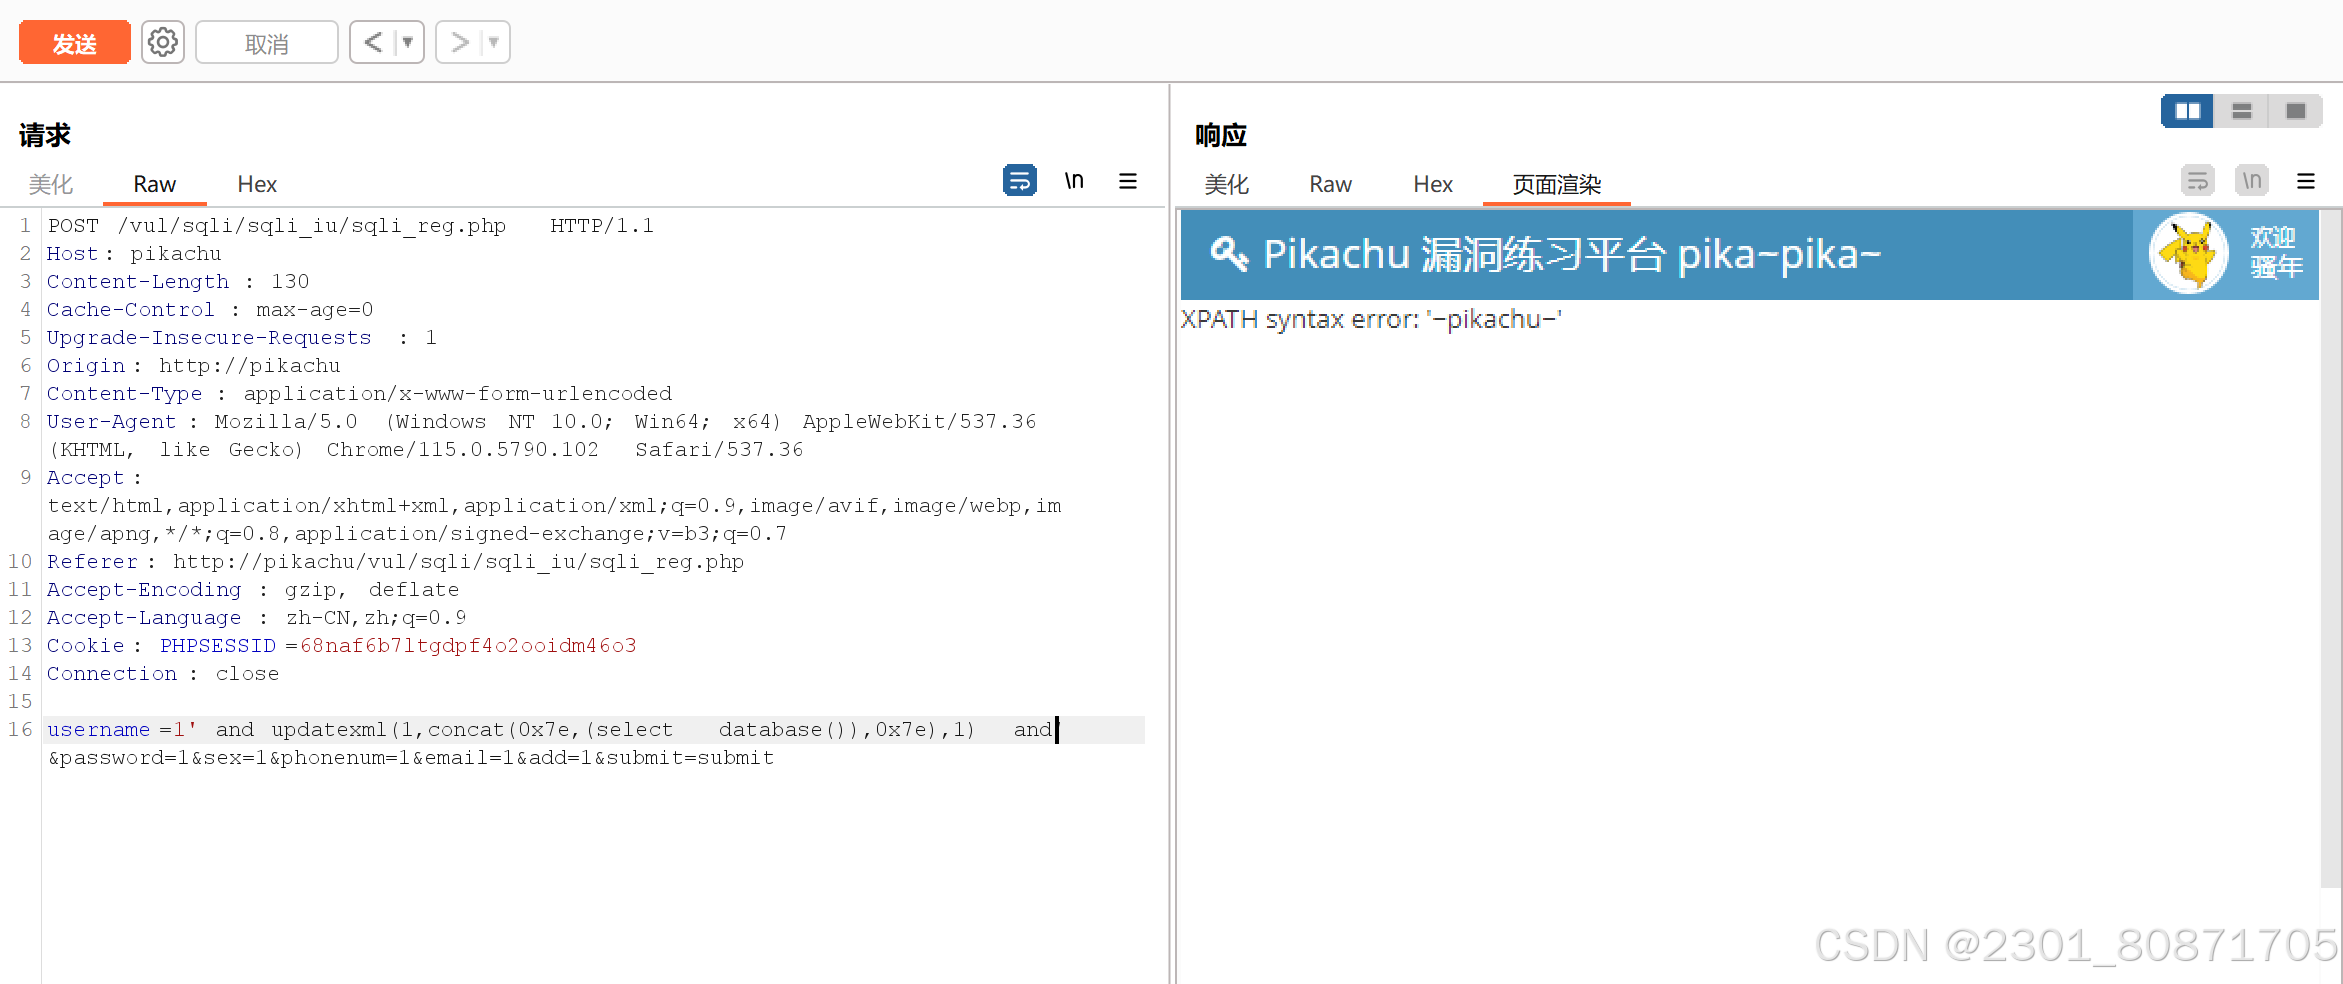
Task: Click the PHPSESSID cookie value
Action: (x=468, y=646)
